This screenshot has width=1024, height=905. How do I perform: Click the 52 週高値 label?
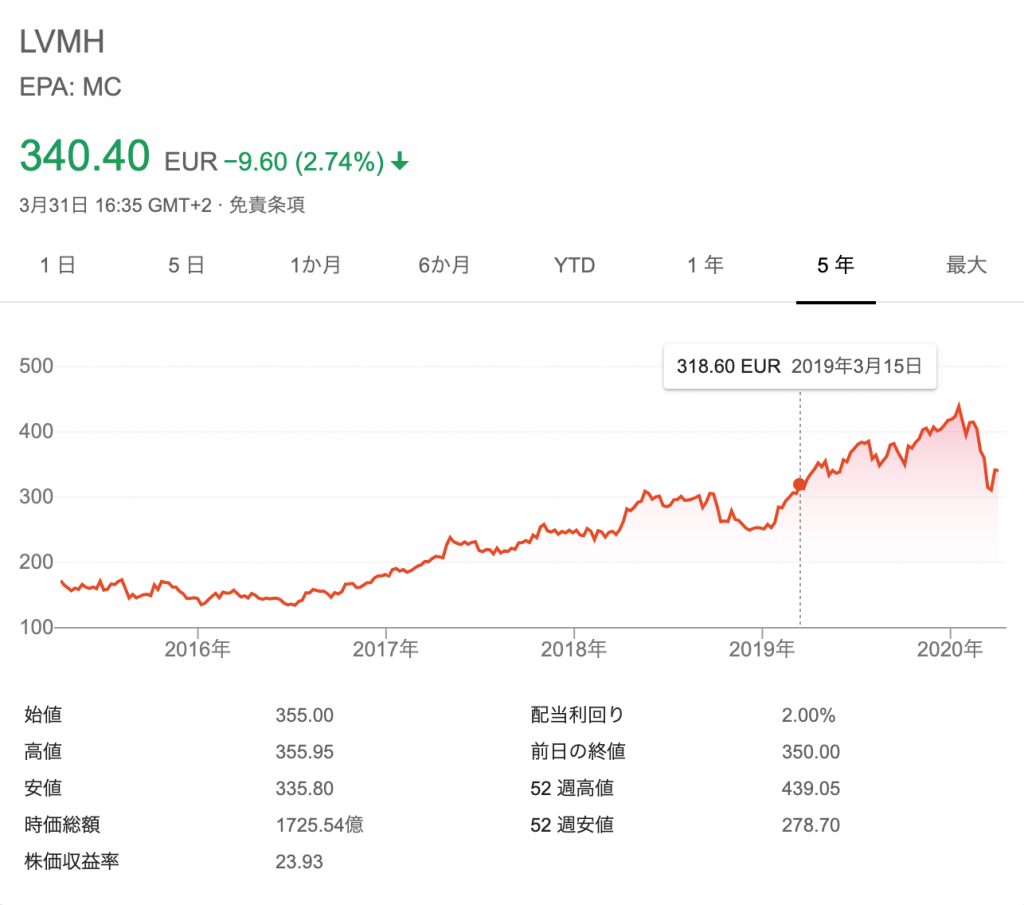click(572, 788)
